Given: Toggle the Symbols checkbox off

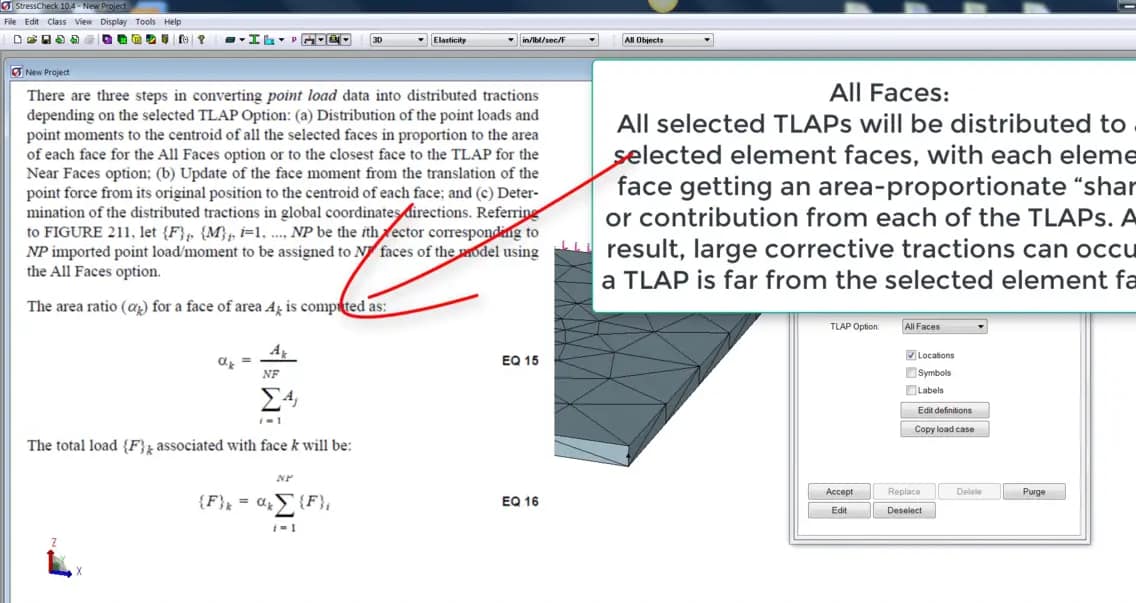Looking at the screenshot, I should pyautogui.click(x=911, y=372).
